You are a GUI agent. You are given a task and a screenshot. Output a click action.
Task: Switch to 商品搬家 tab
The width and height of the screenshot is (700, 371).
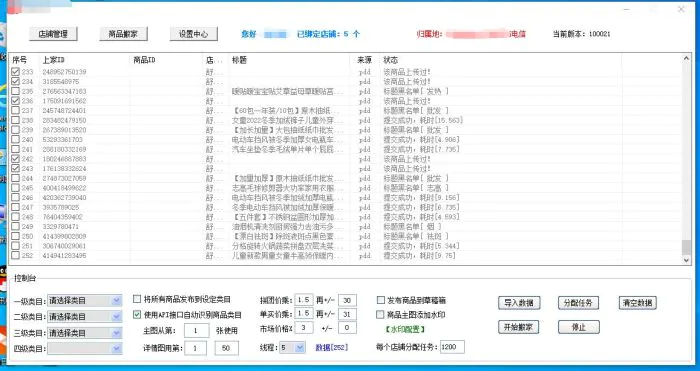pyautogui.click(x=123, y=34)
